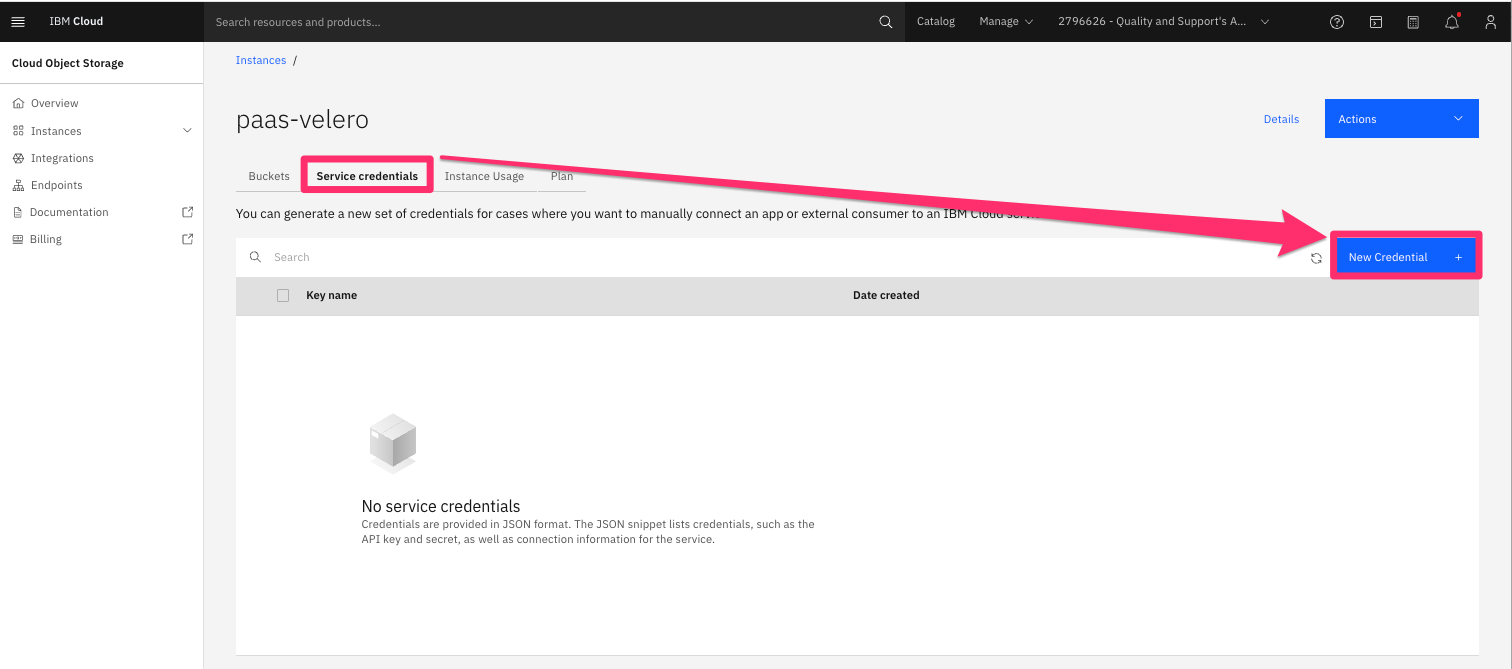Viewport: 1512px width, 669px height.
Task: Switch to the Instance Usage tab
Action: (x=484, y=176)
